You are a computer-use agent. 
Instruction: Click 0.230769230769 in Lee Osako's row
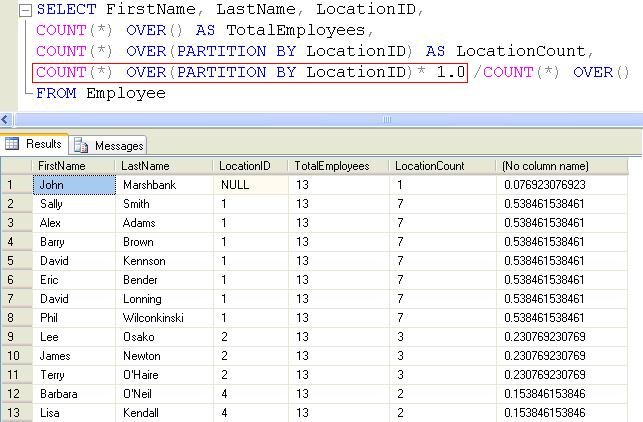tap(562, 337)
